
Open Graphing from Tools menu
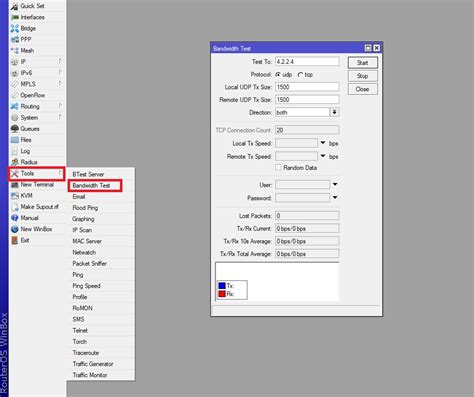pyautogui.click(x=83, y=219)
